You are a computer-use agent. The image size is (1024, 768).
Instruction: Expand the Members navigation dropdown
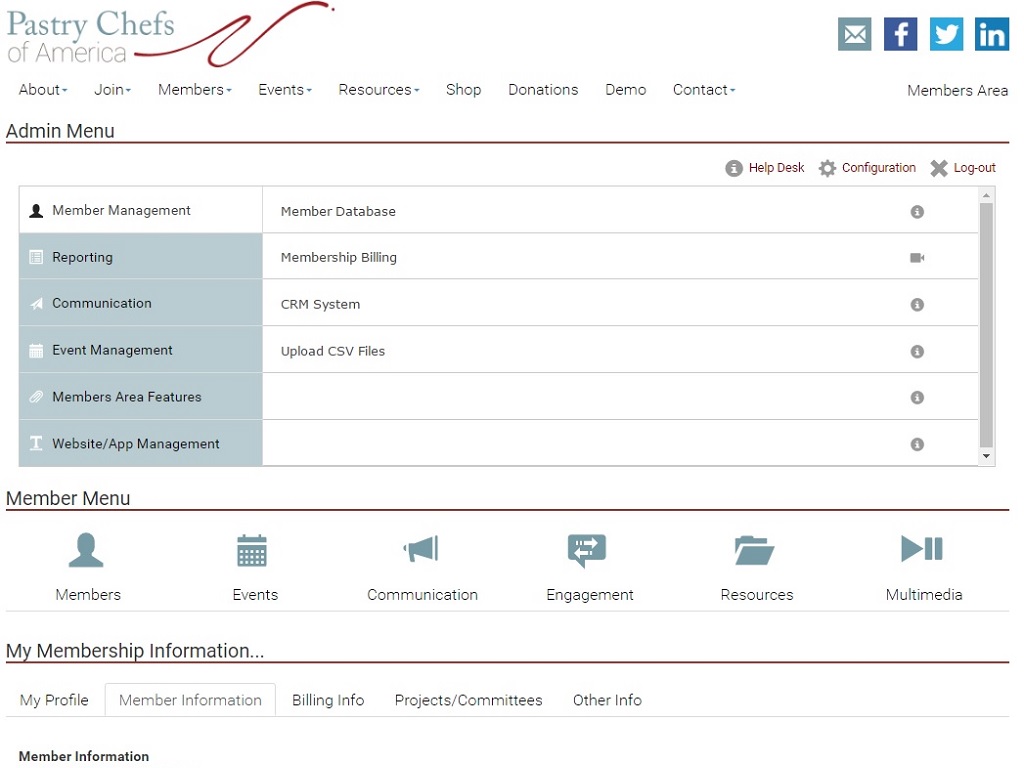(x=194, y=90)
